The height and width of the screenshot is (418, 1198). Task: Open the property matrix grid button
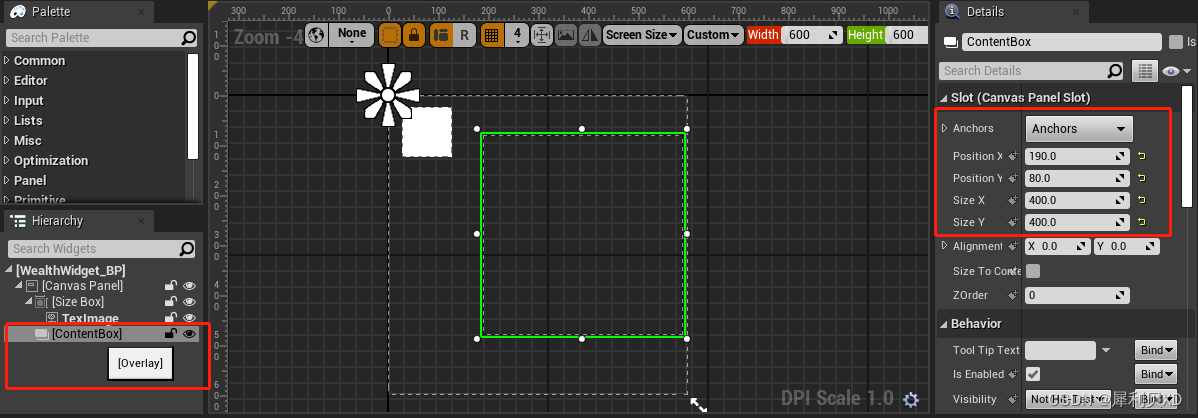1144,70
